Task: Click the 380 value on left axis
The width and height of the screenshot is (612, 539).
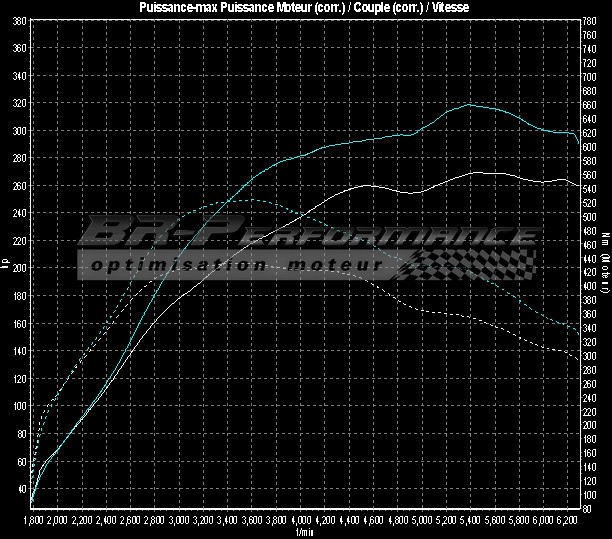Action: tap(17, 20)
